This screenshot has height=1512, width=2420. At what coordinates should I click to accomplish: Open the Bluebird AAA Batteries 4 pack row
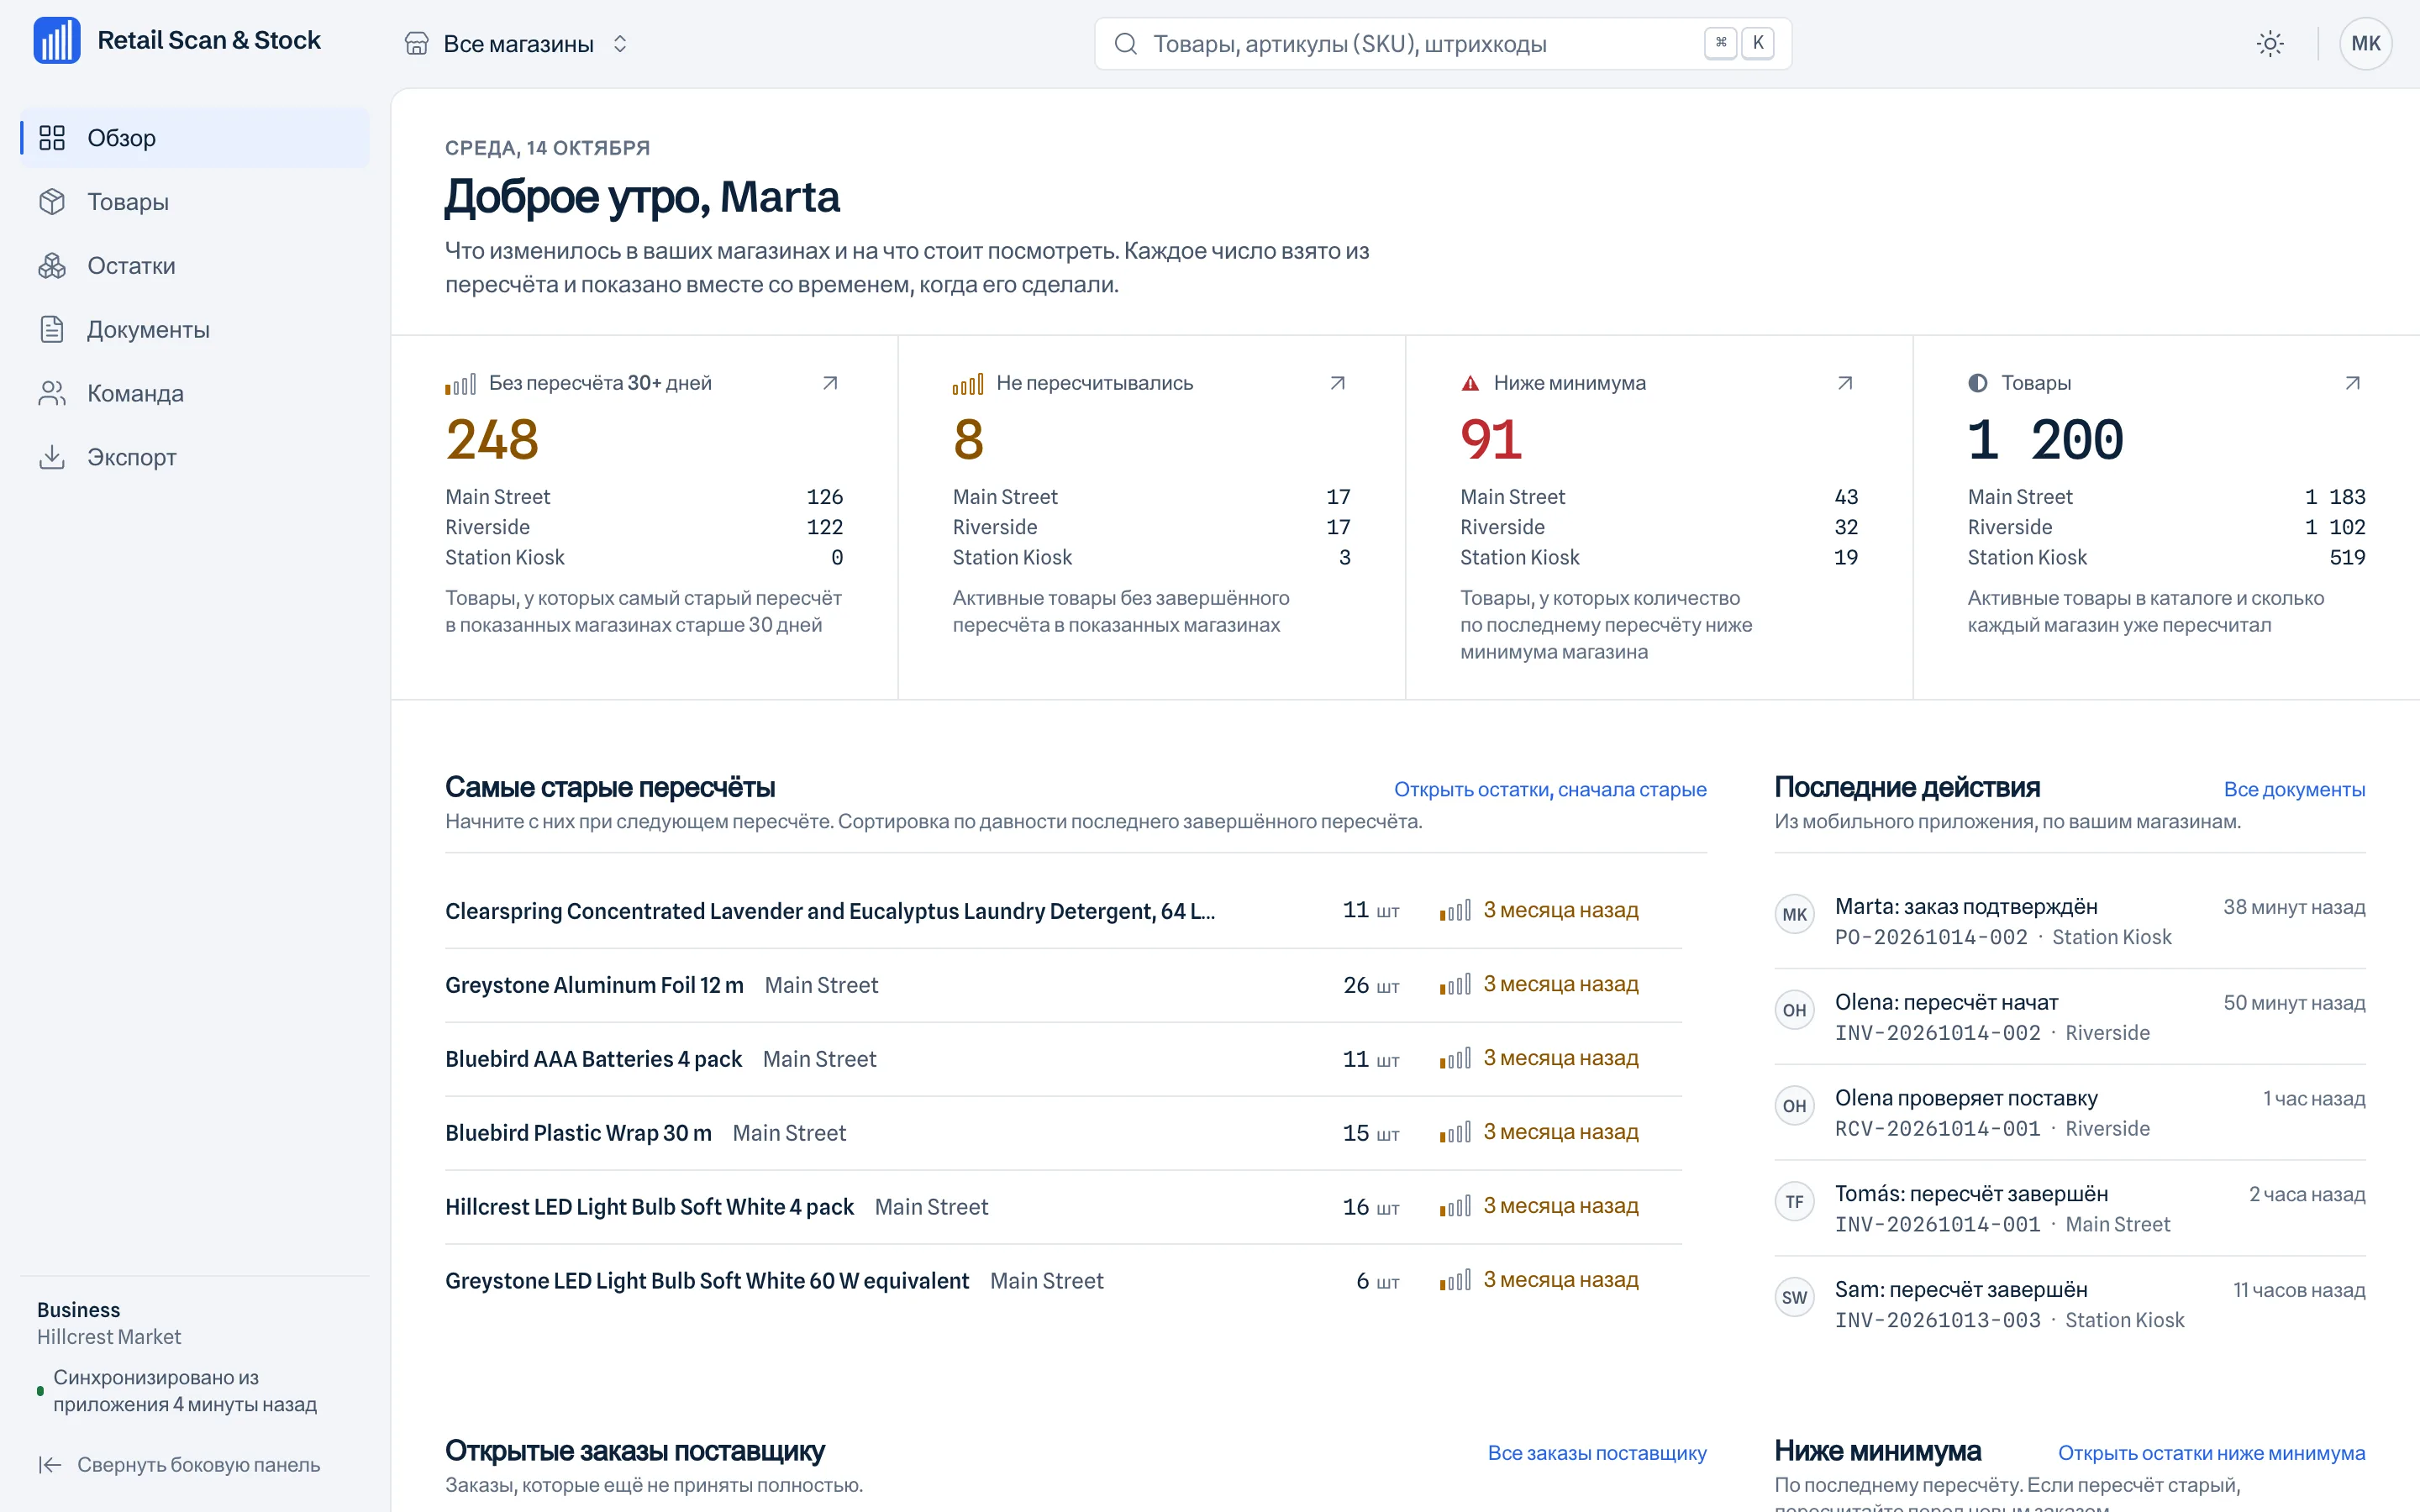1063,1059
